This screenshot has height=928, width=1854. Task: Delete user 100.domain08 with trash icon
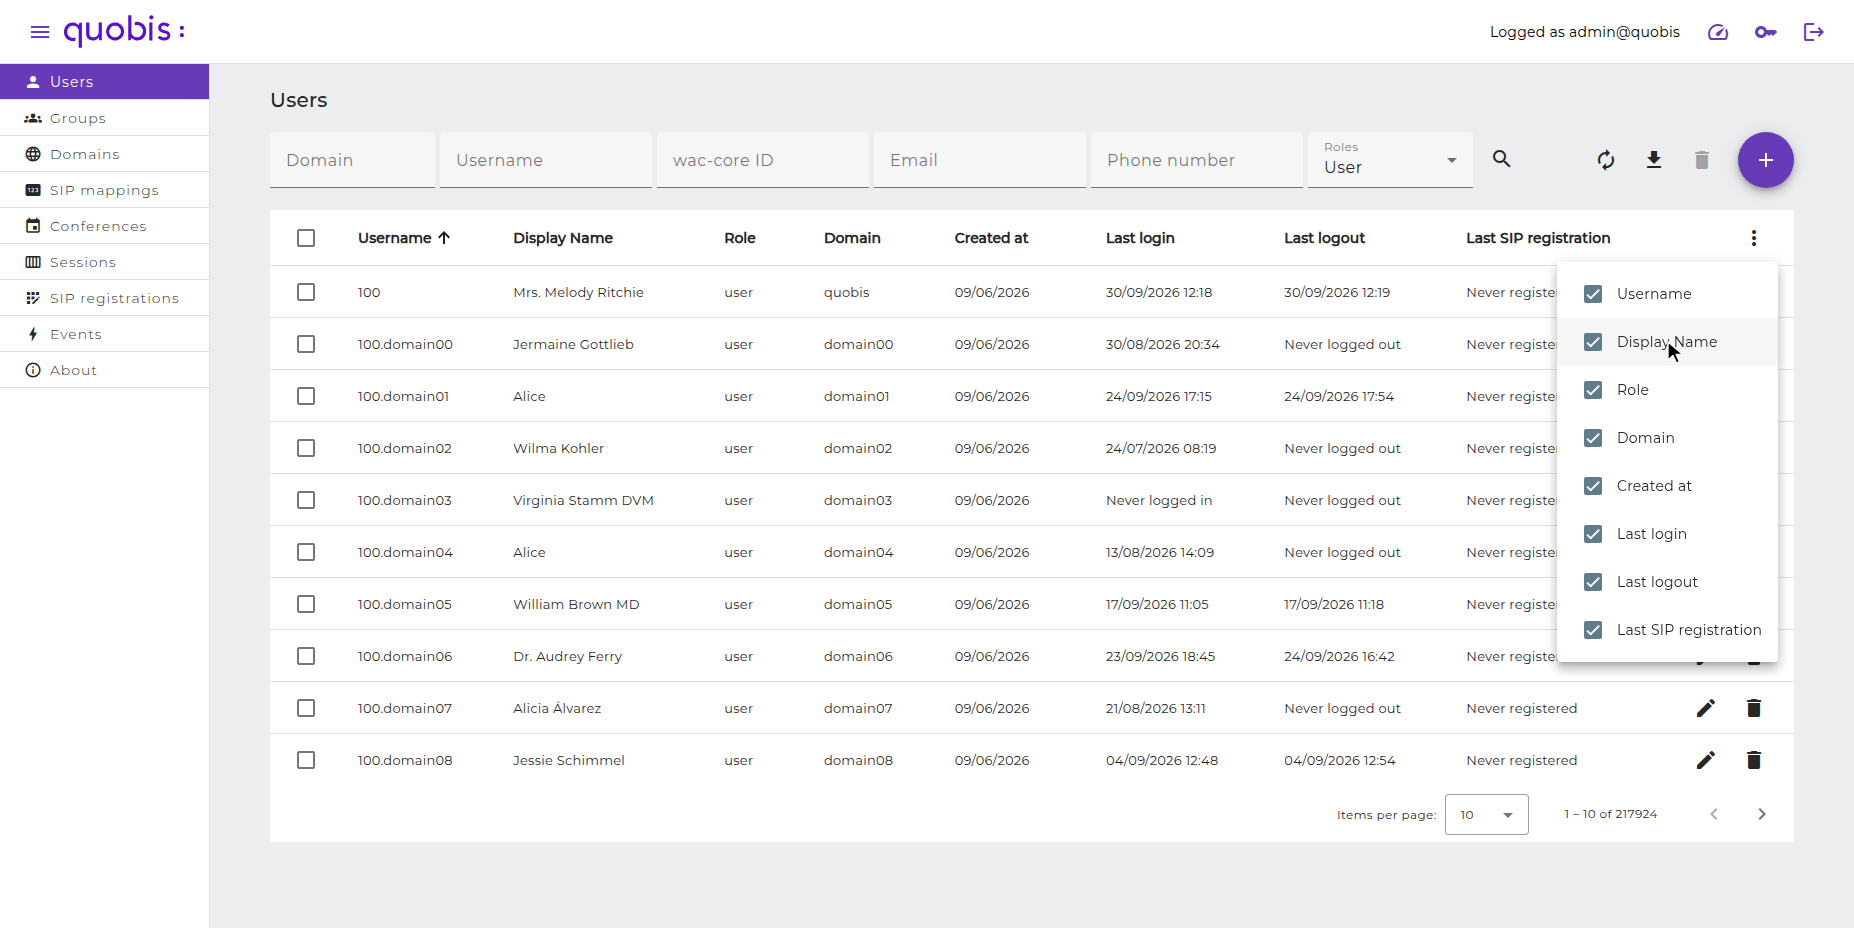tap(1754, 760)
